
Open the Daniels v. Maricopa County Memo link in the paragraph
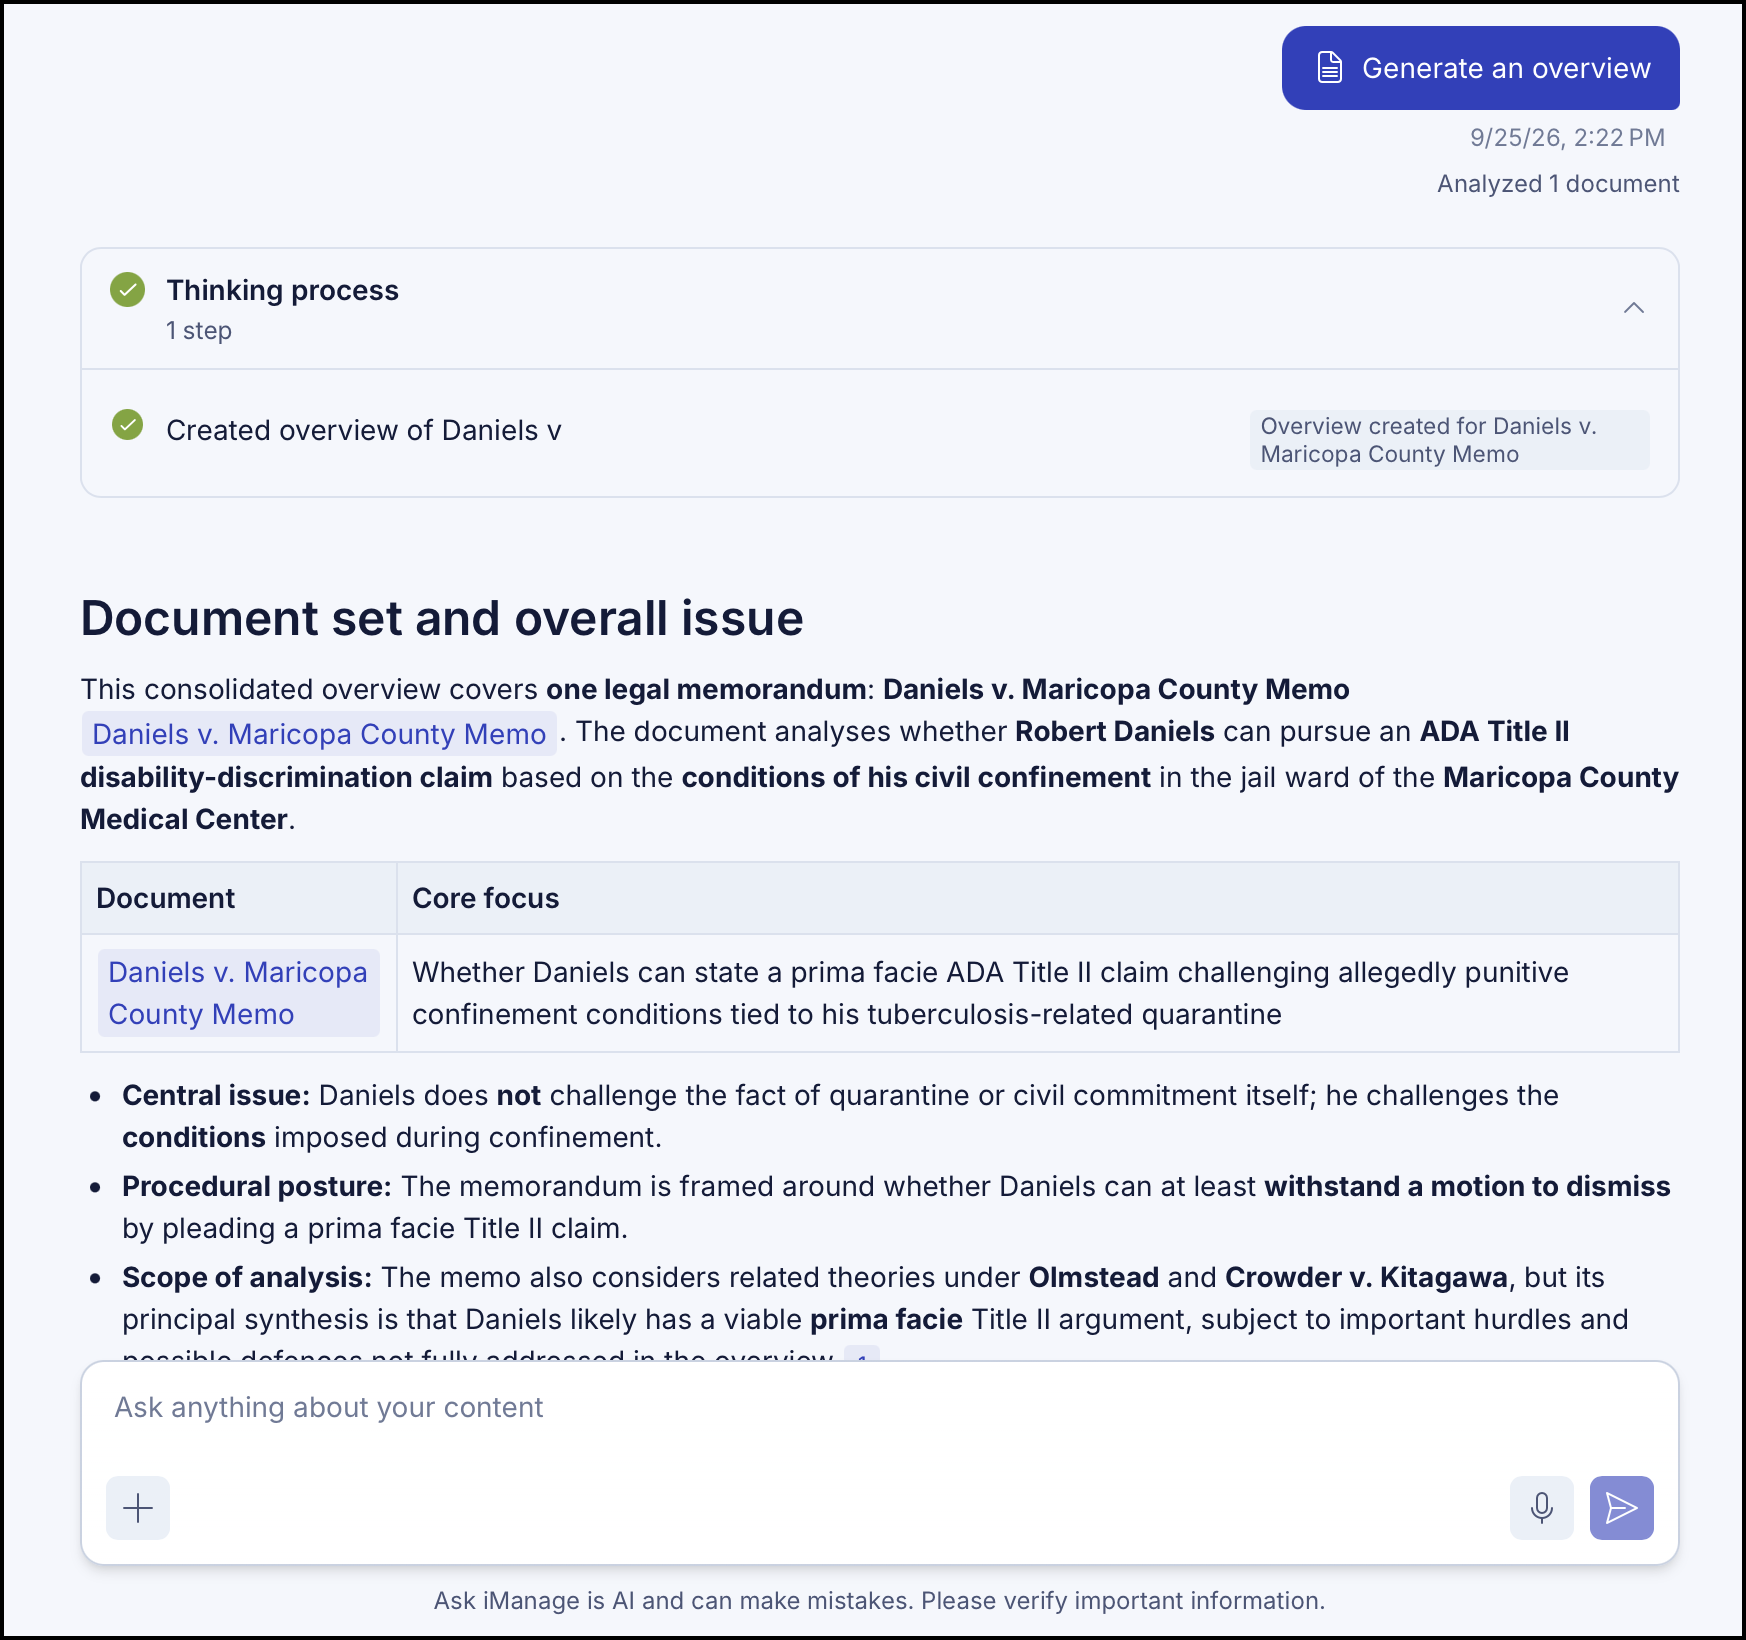click(319, 734)
